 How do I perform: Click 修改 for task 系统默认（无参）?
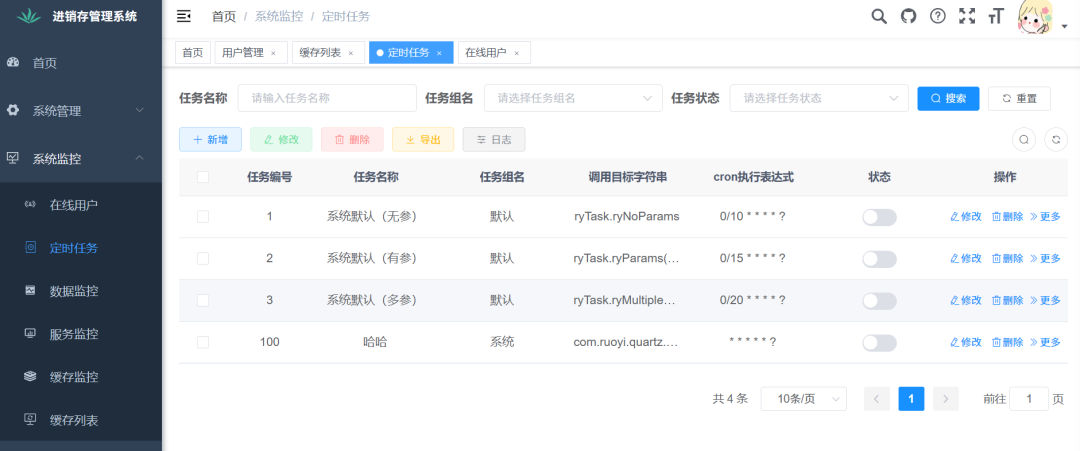pos(966,217)
